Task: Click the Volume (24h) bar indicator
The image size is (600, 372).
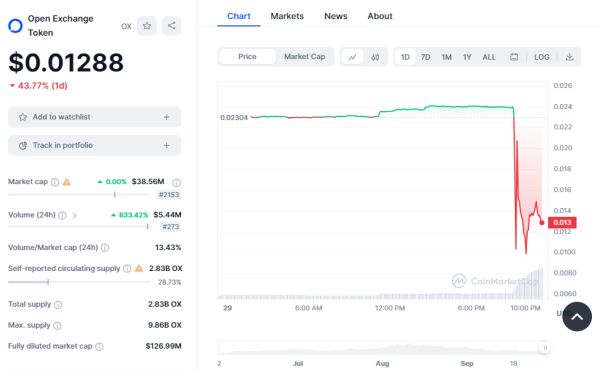Action: [79, 227]
